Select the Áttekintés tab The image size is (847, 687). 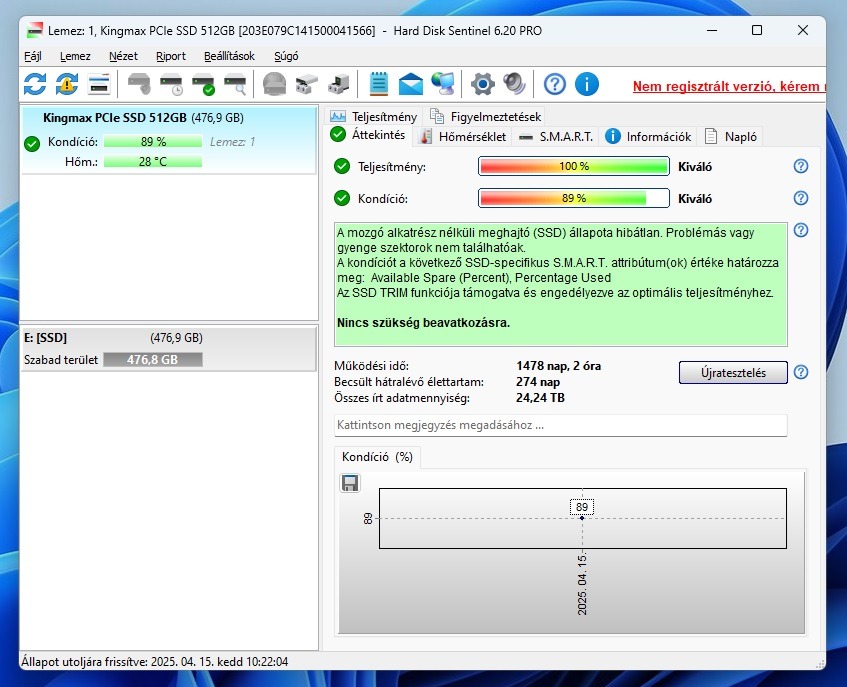(x=368, y=135)
